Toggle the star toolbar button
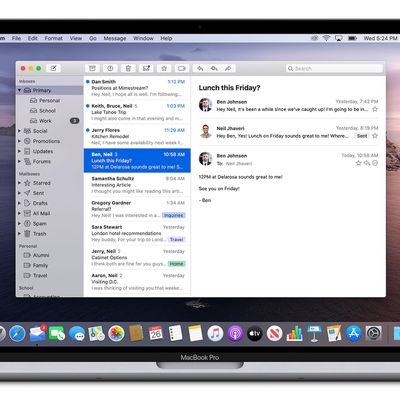Viewport: 400px width, 400px height. point(164,68)
